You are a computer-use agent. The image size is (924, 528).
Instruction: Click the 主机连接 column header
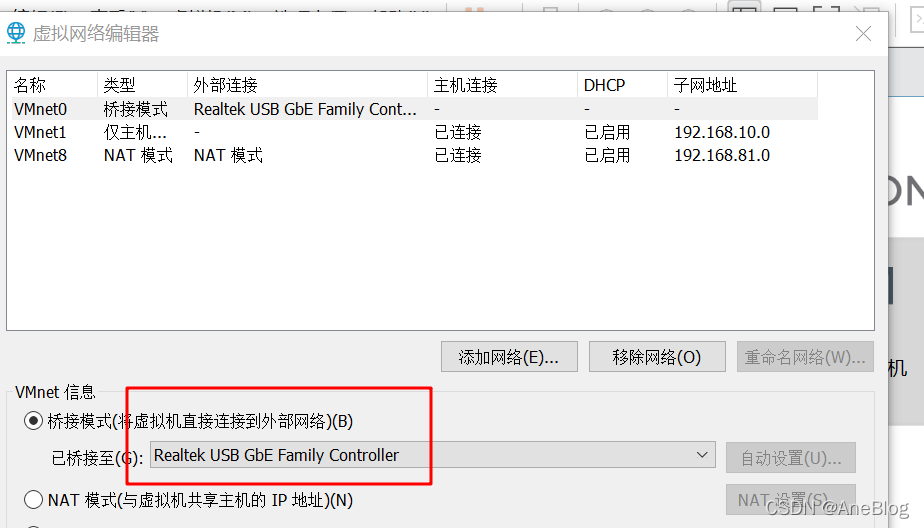tap(503, 85)
